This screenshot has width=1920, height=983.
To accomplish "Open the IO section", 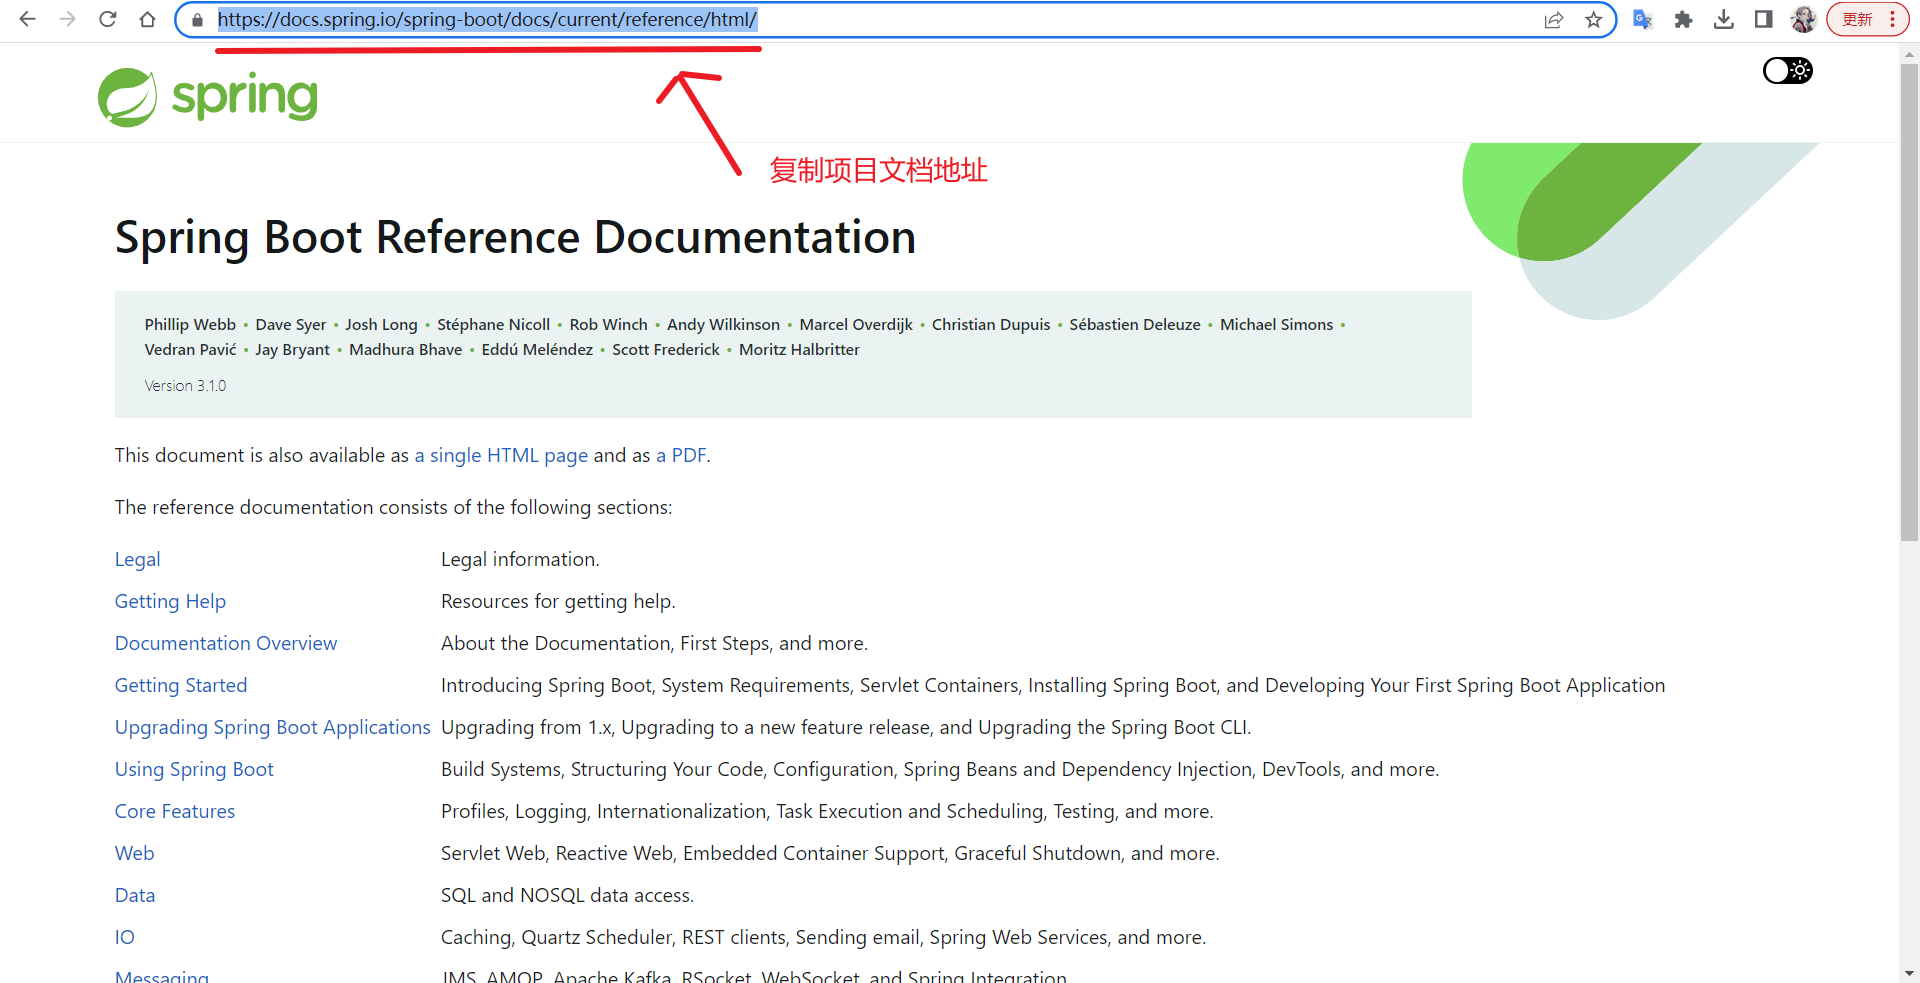I will [x=125, y=937].
